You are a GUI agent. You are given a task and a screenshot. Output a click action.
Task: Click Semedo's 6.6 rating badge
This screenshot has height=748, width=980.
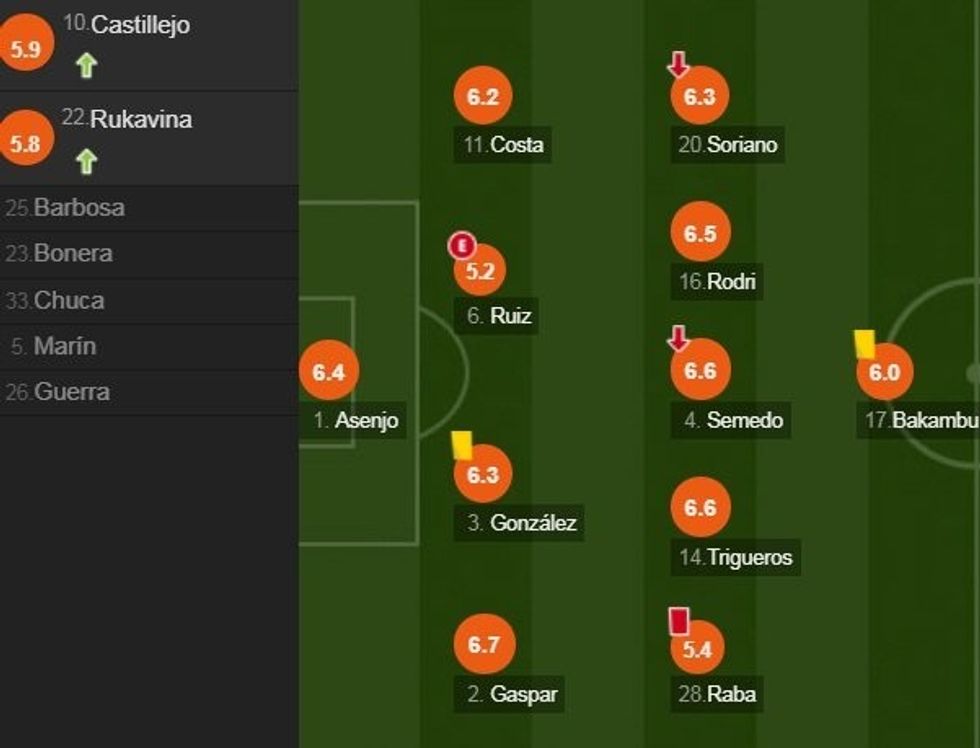pyautogui.click(x=700, y=369)
